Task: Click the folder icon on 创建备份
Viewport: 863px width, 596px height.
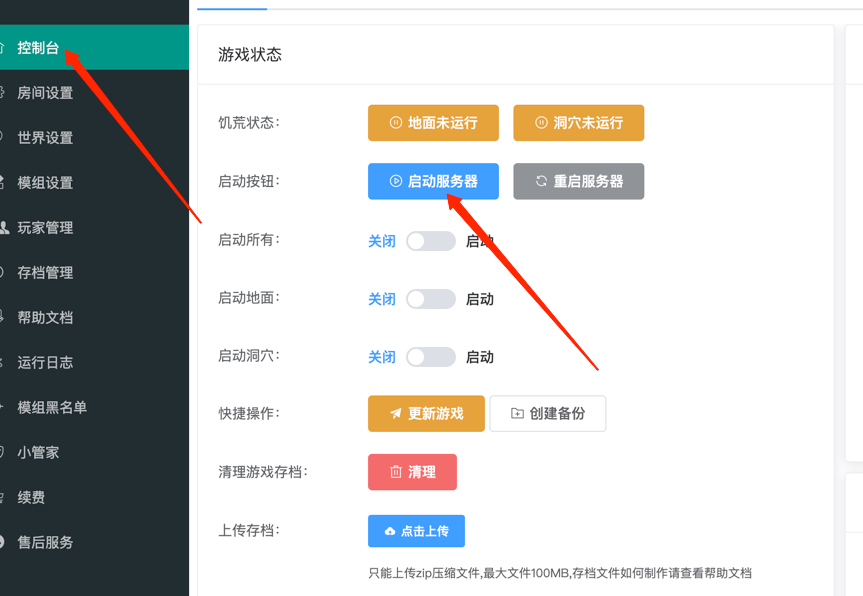Action: [x=517, y=414]
